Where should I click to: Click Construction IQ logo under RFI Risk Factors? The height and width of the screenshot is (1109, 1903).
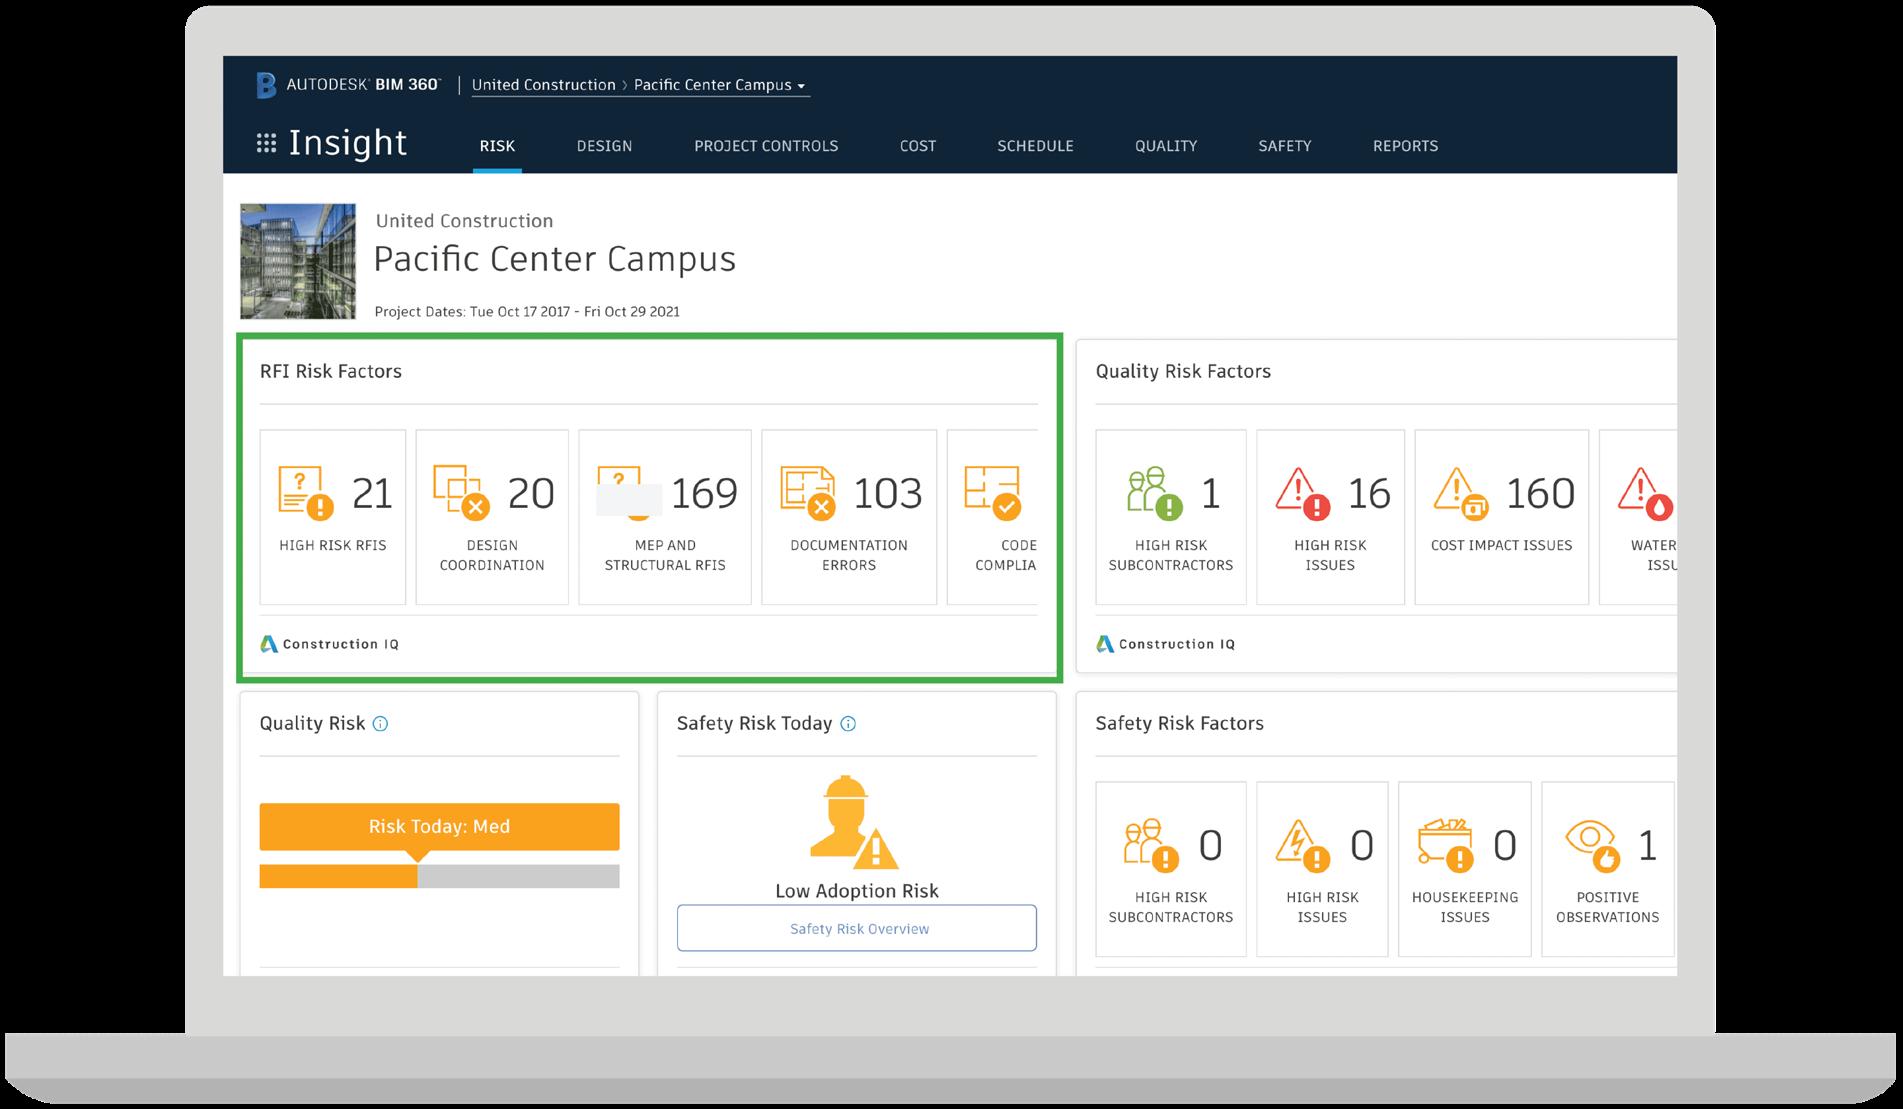329,644
